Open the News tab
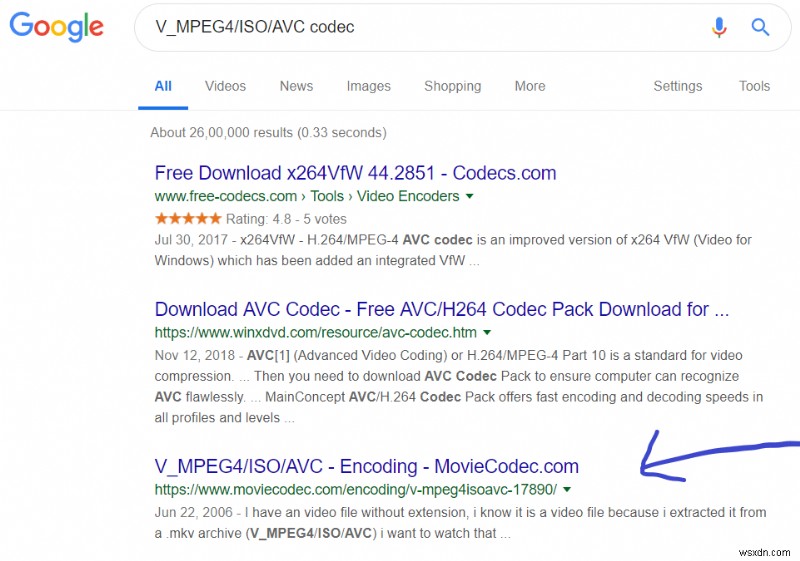800x561 pixels. [x=296, y=86]
